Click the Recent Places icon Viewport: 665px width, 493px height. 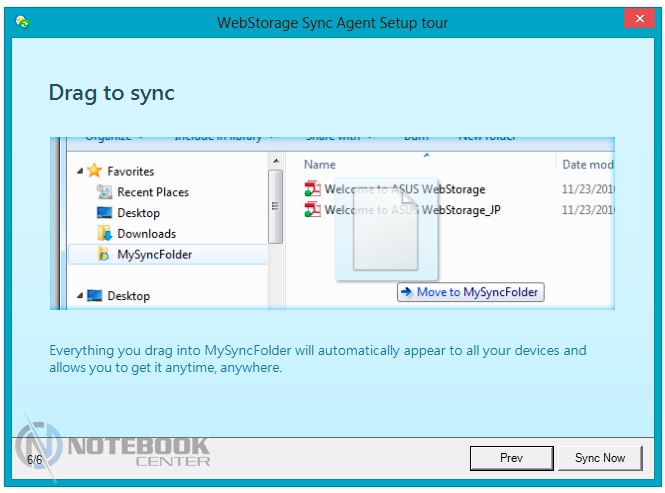click(x=104, y=192)
